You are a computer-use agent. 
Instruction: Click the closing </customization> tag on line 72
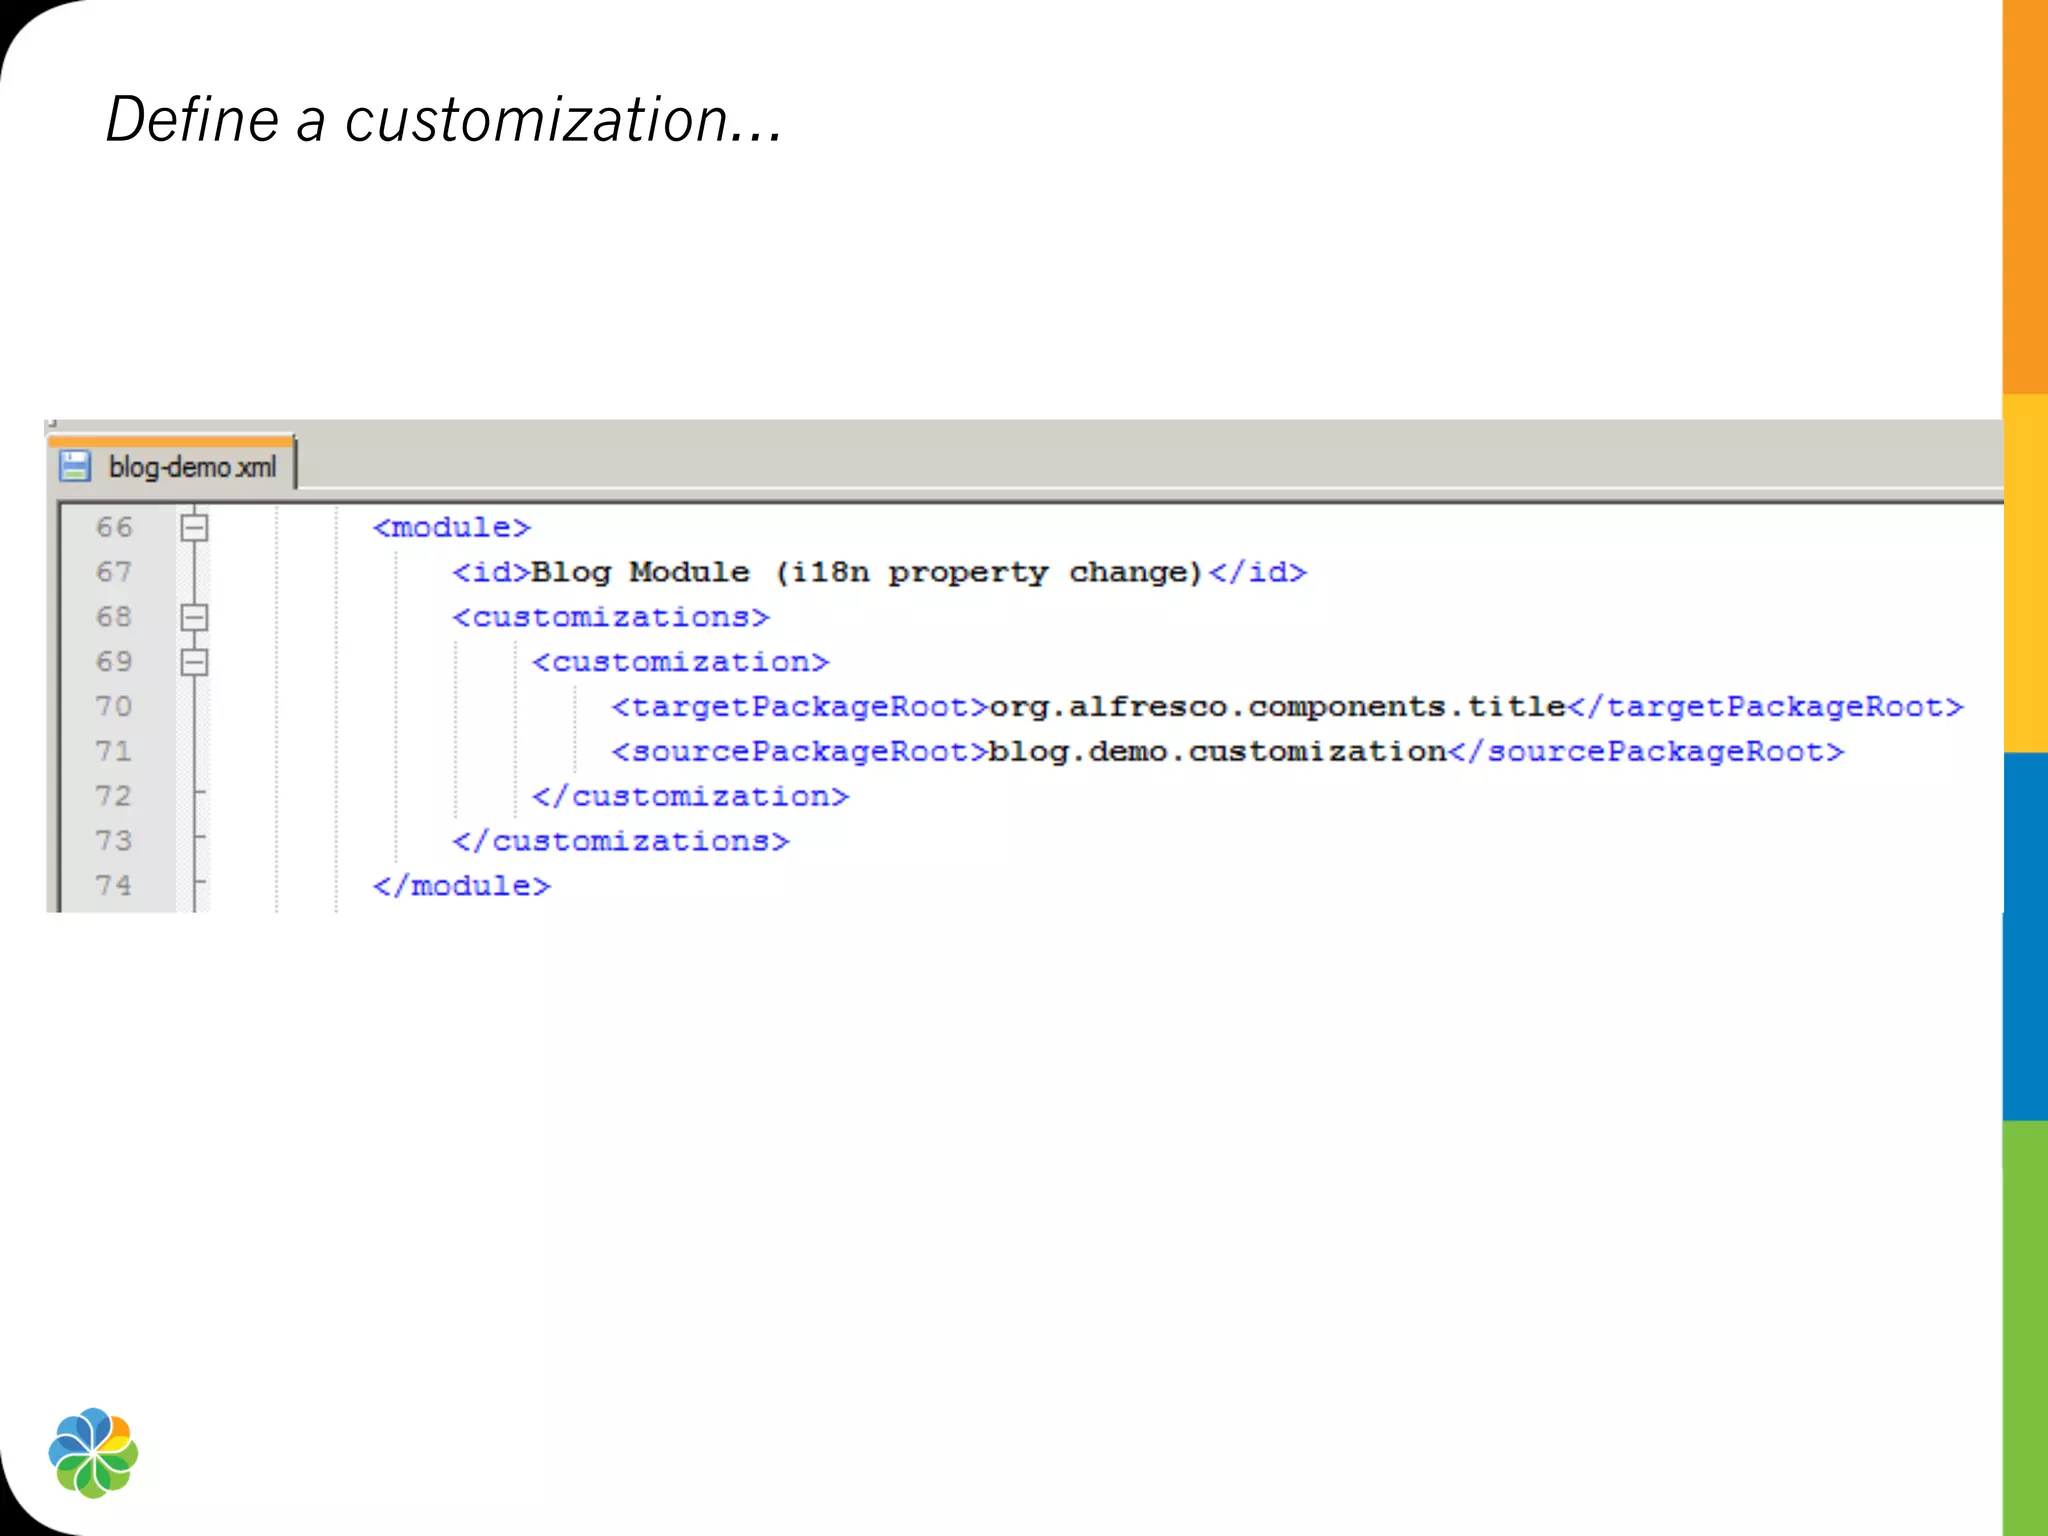click(x=691, y=796)
